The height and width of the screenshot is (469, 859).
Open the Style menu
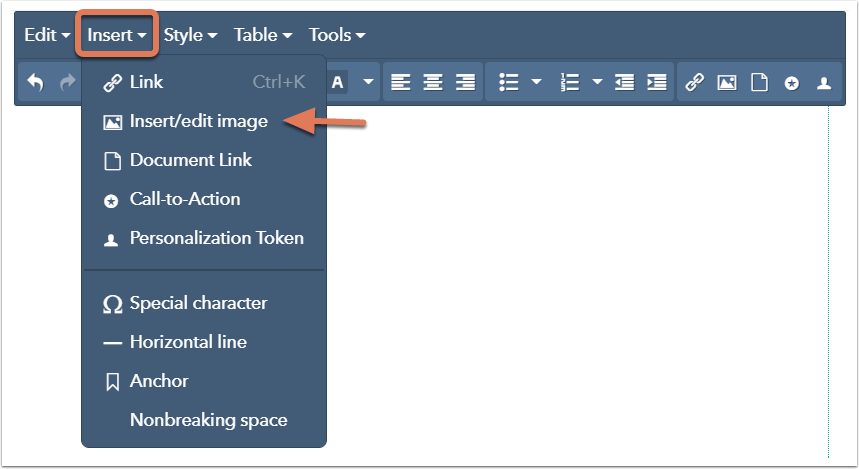tap(190, 35)
